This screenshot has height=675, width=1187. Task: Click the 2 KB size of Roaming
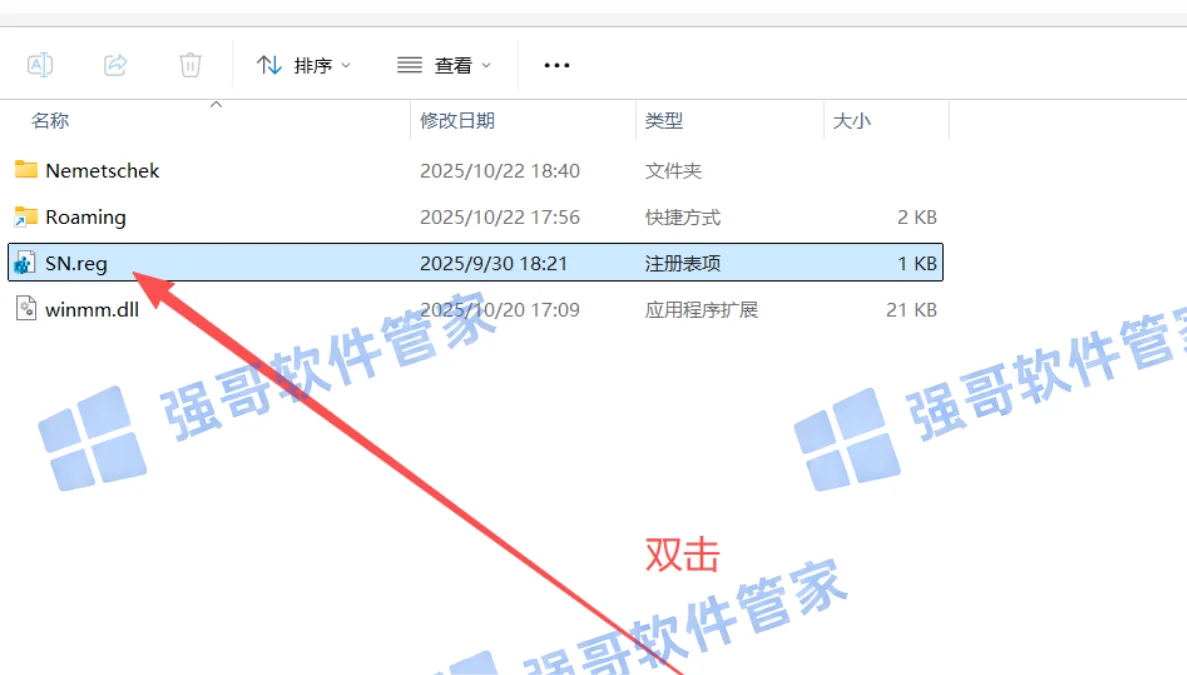[x=917, y=217]
